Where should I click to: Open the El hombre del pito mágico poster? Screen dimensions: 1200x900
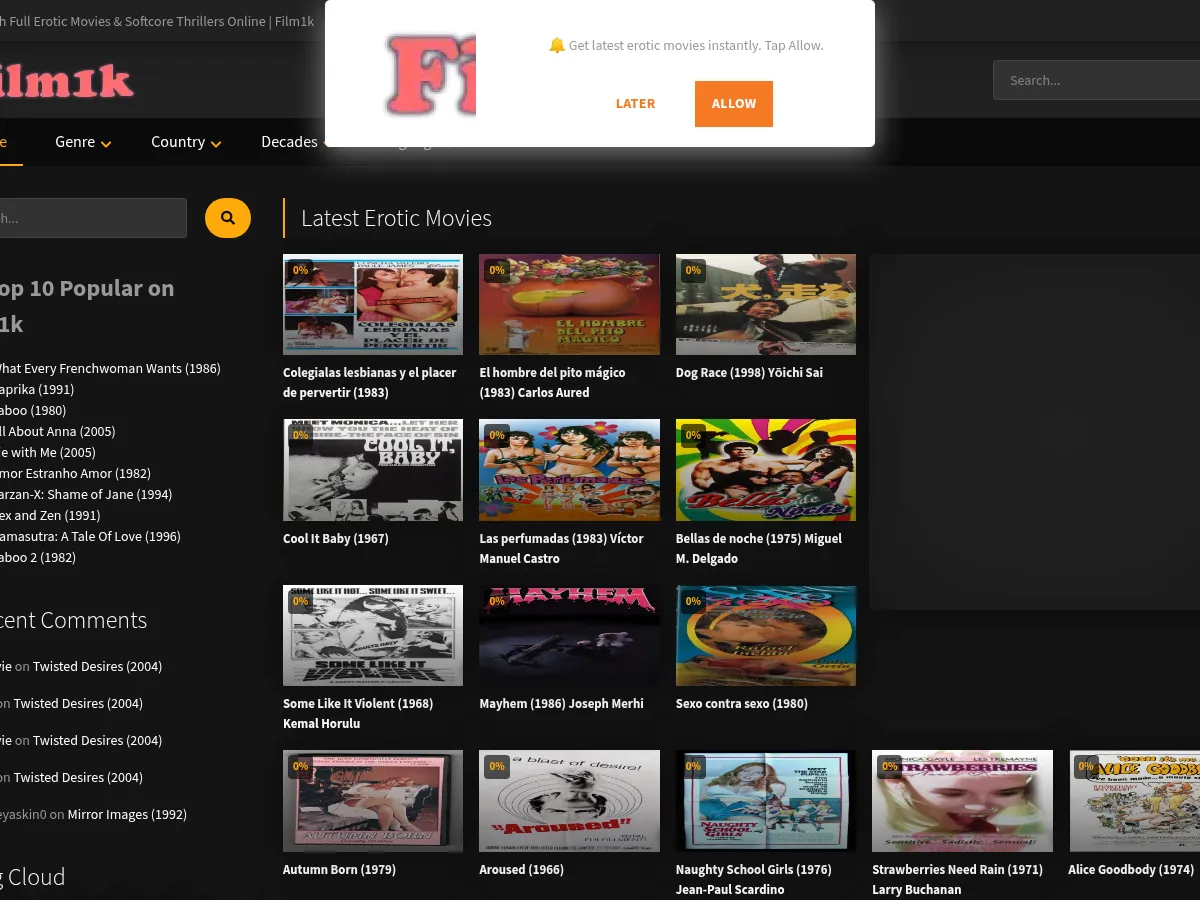click(569, 304)
